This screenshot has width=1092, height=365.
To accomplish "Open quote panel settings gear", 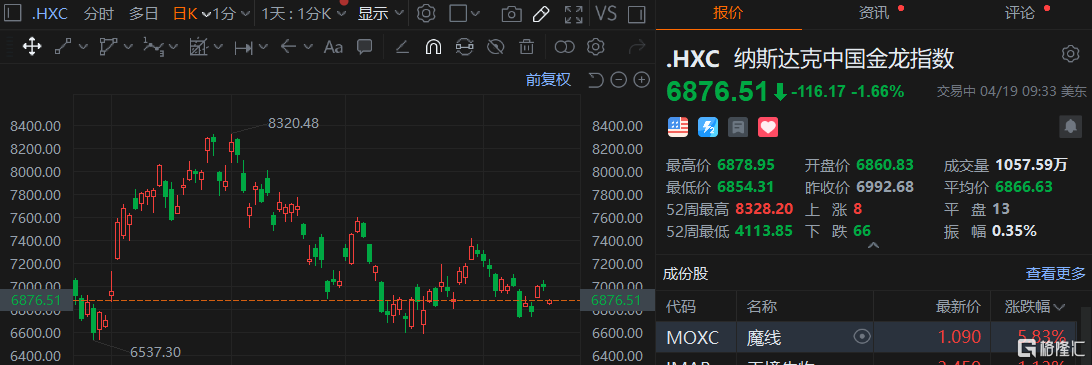I will click(1070, 54).
